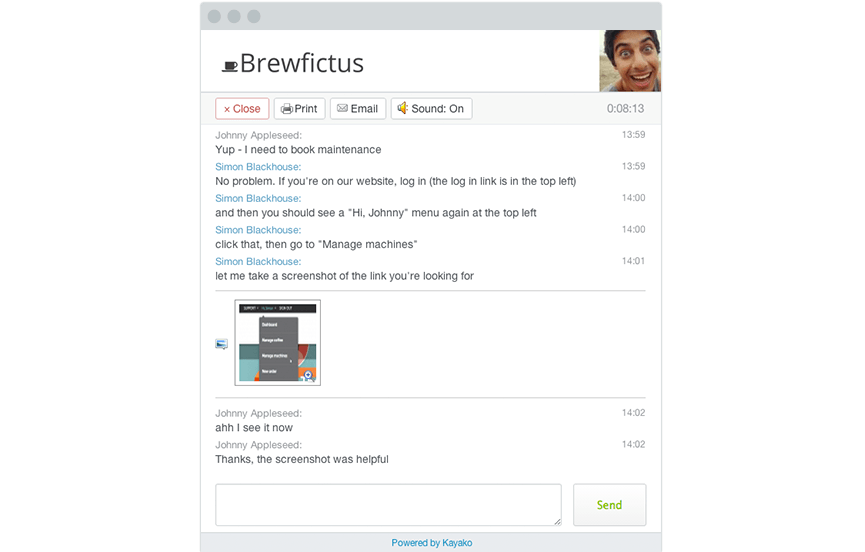Open the shared screenshot thumbnail
Image resolution: width=865 pixels, height=552 pixels.
coord(277,342)
